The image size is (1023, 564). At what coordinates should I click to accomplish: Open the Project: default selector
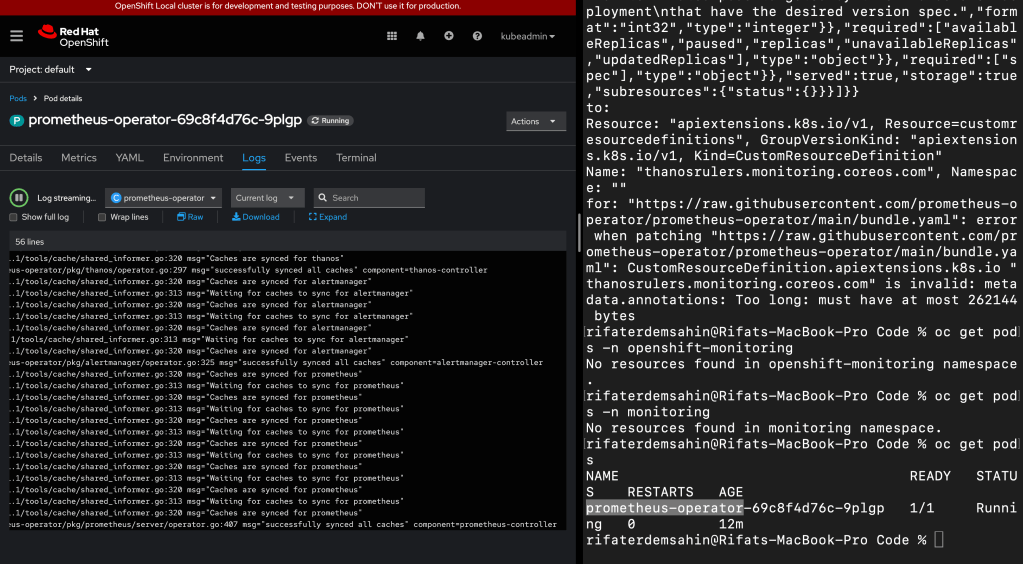[x=50, y=69]
